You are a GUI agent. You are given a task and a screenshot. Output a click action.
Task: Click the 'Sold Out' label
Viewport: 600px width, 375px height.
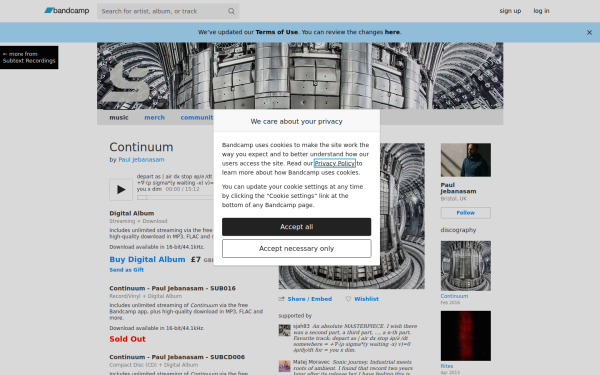click(127, 339)
